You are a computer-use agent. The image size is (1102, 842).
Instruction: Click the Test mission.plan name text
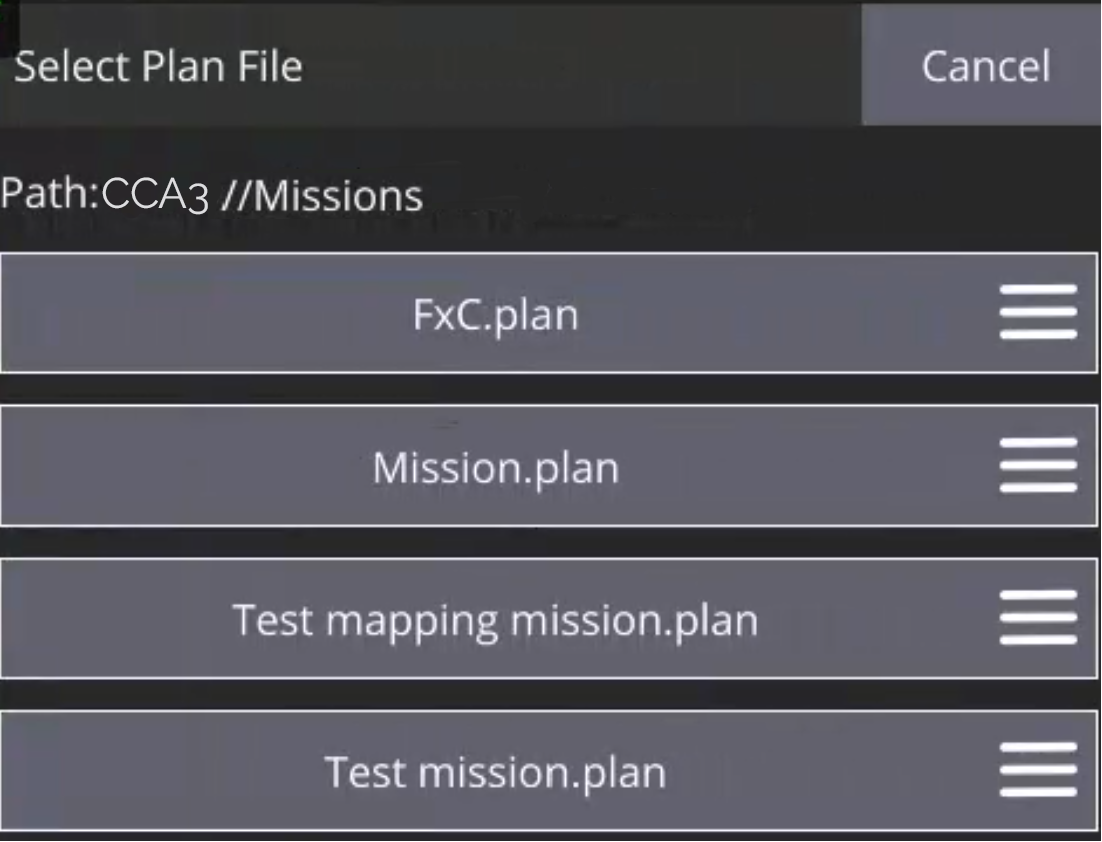click(496, 773)
